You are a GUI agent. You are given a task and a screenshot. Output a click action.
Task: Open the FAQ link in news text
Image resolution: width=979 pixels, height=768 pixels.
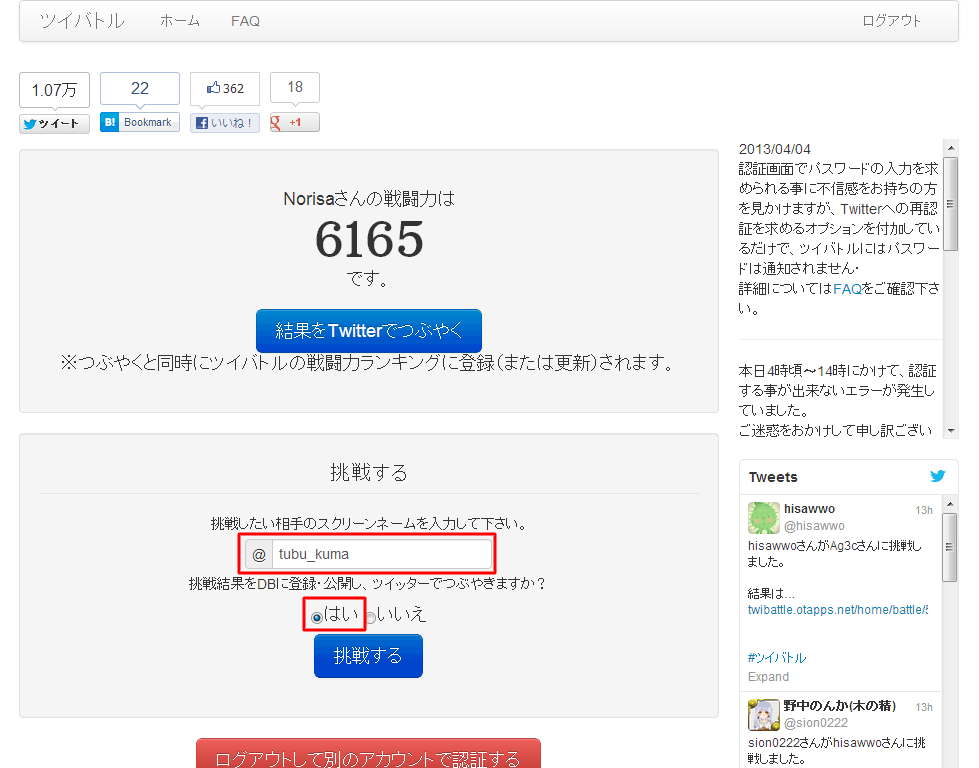[847, 288]
